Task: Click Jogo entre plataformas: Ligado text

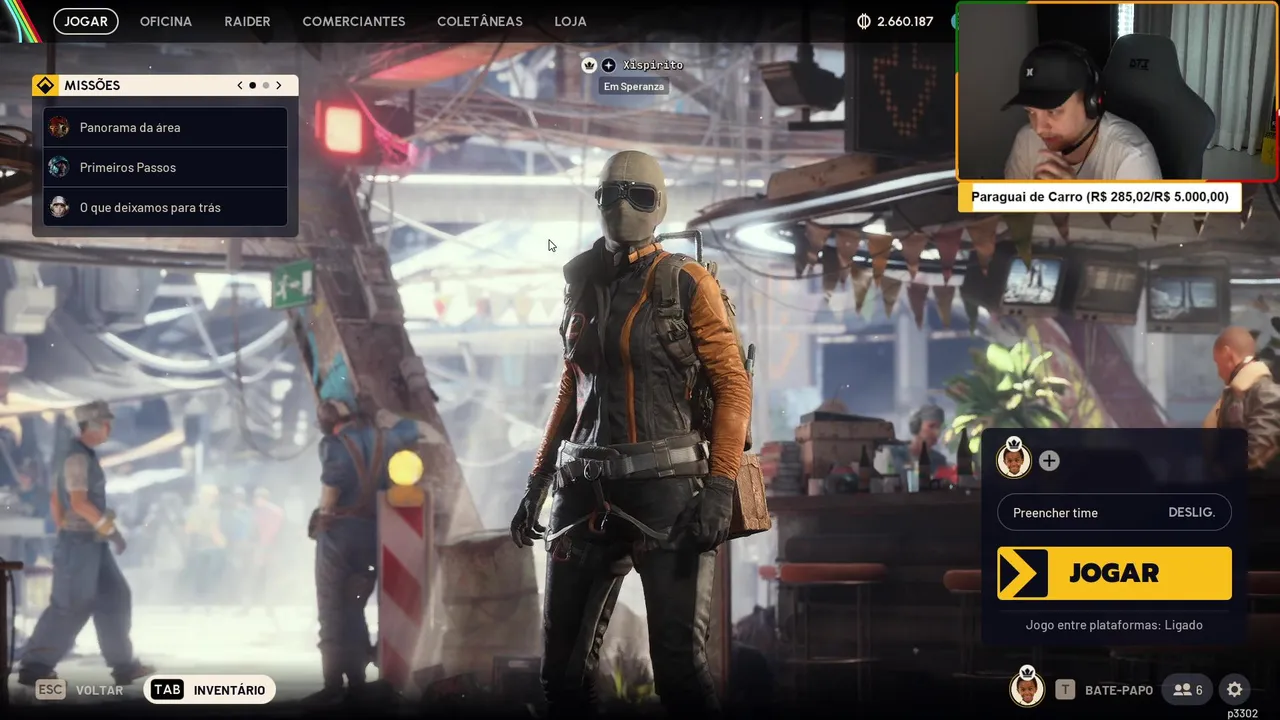Action: click(1114, 625)
